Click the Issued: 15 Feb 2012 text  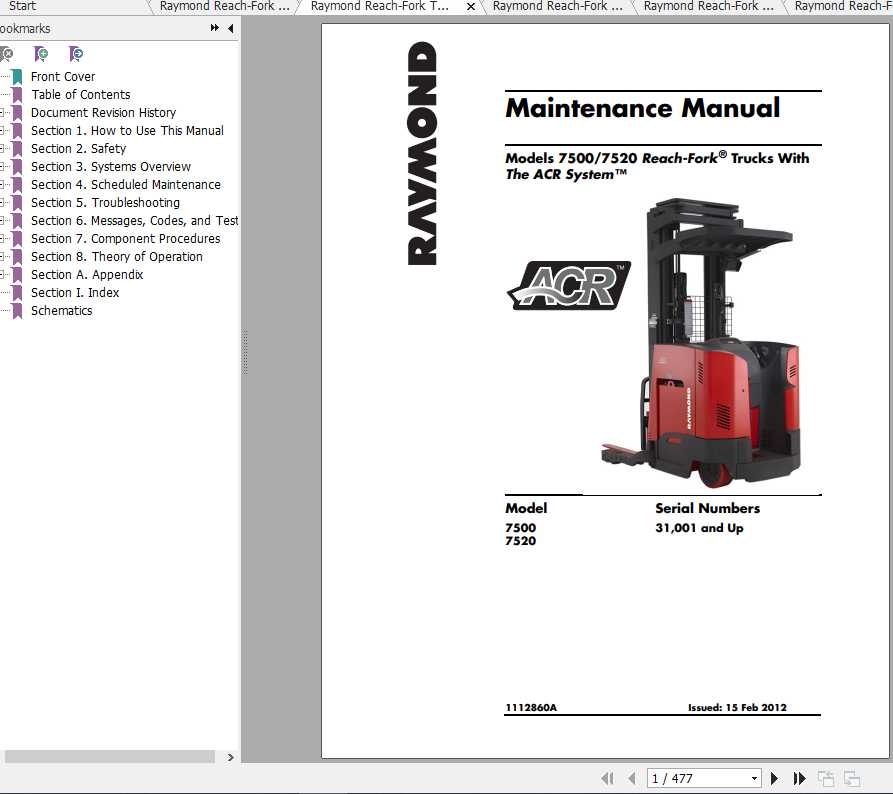(737, 707)
